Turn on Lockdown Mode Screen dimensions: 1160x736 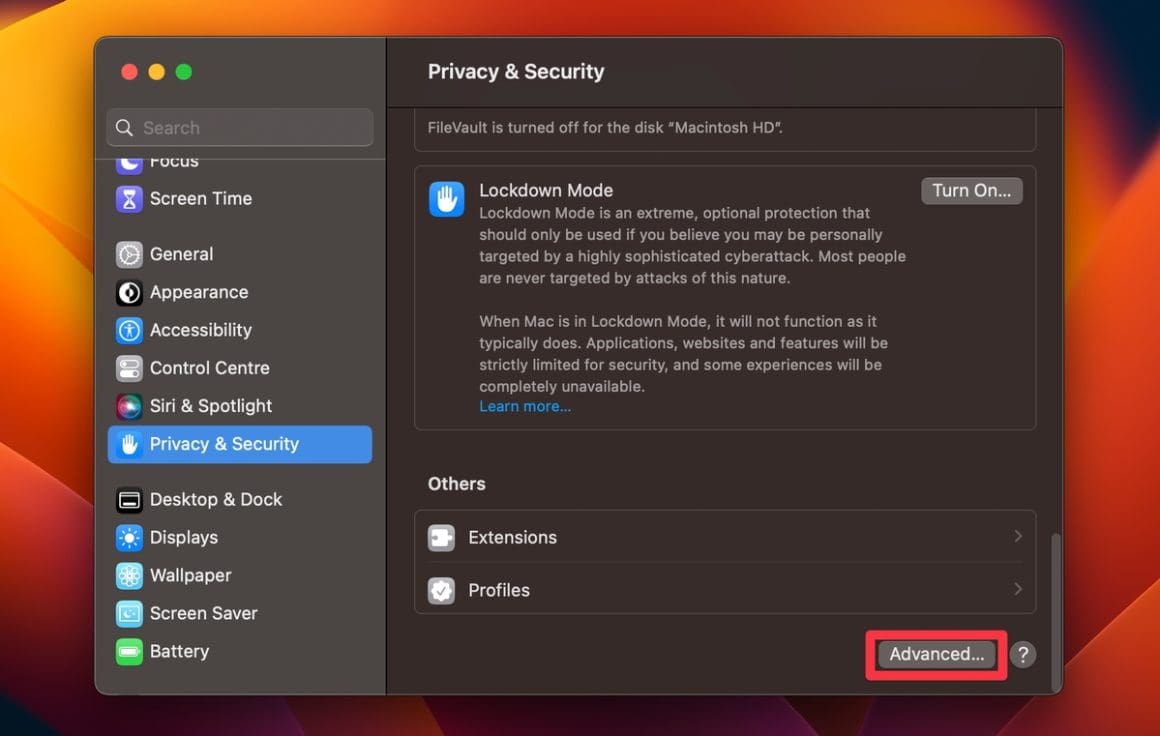click(x=971, y=190)
